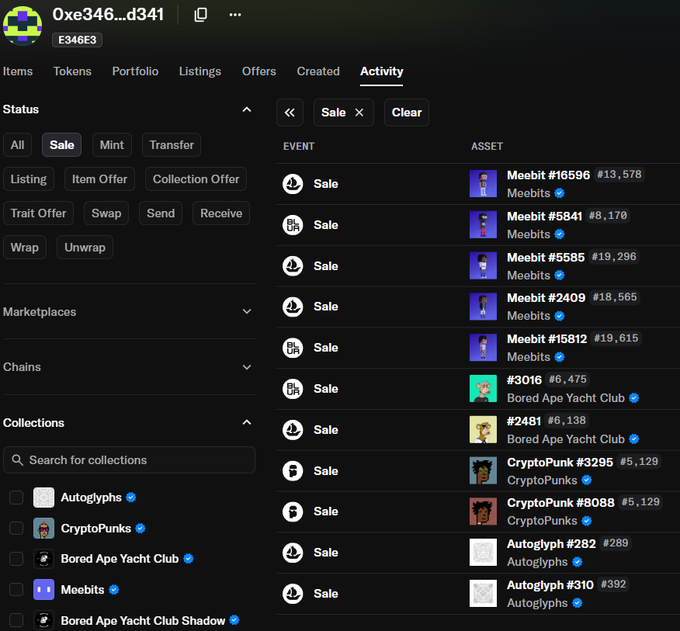680x631 pixels.
Task: Click verified badge next to sidebar CryptoPunks
Action: click(140, 529)
